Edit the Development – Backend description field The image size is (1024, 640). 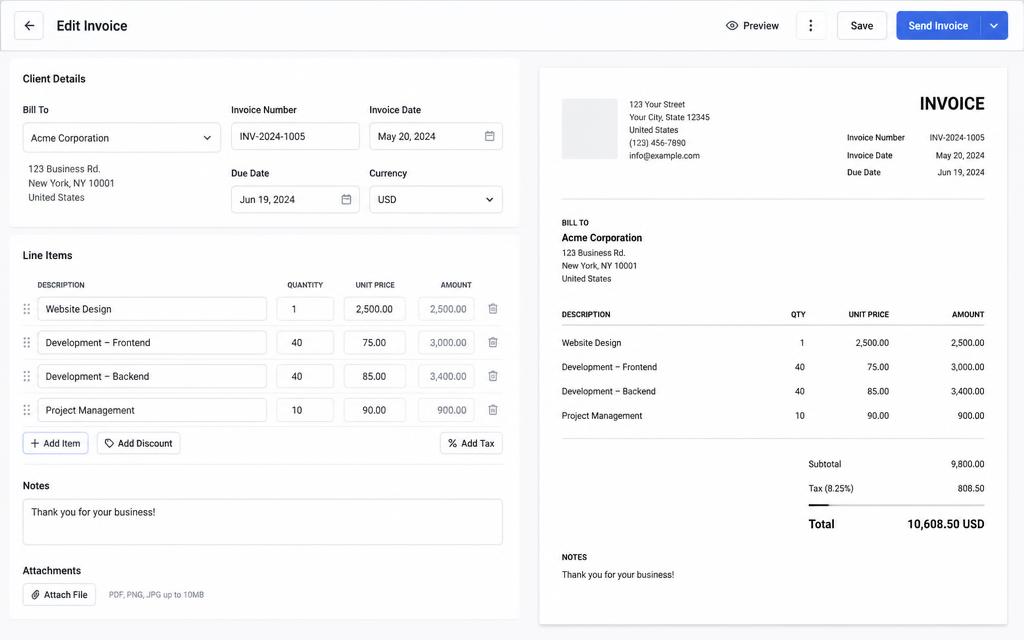pyautogui.click(x=152, y=376)
